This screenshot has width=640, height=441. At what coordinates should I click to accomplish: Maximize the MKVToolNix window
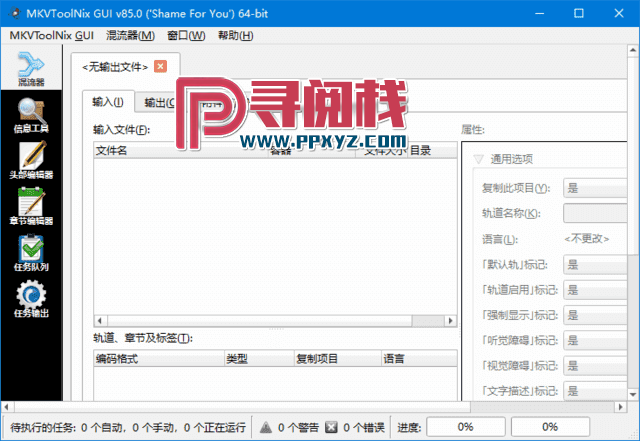click(579, 13)
